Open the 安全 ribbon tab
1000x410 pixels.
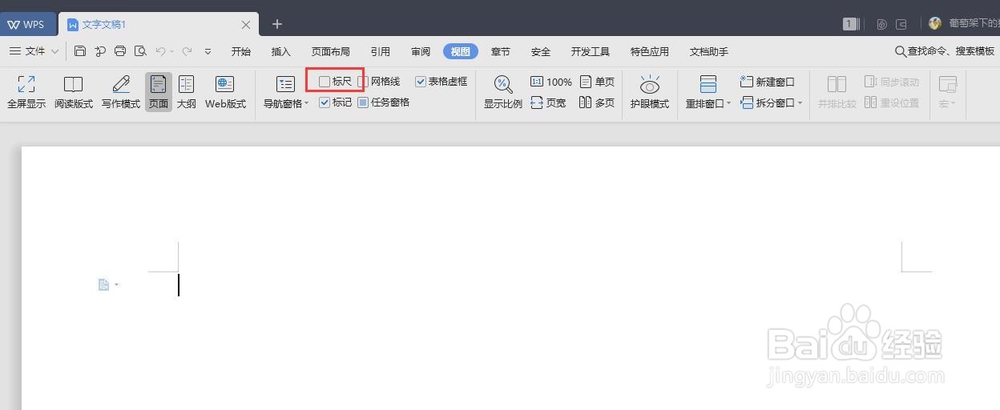(540, 52)
